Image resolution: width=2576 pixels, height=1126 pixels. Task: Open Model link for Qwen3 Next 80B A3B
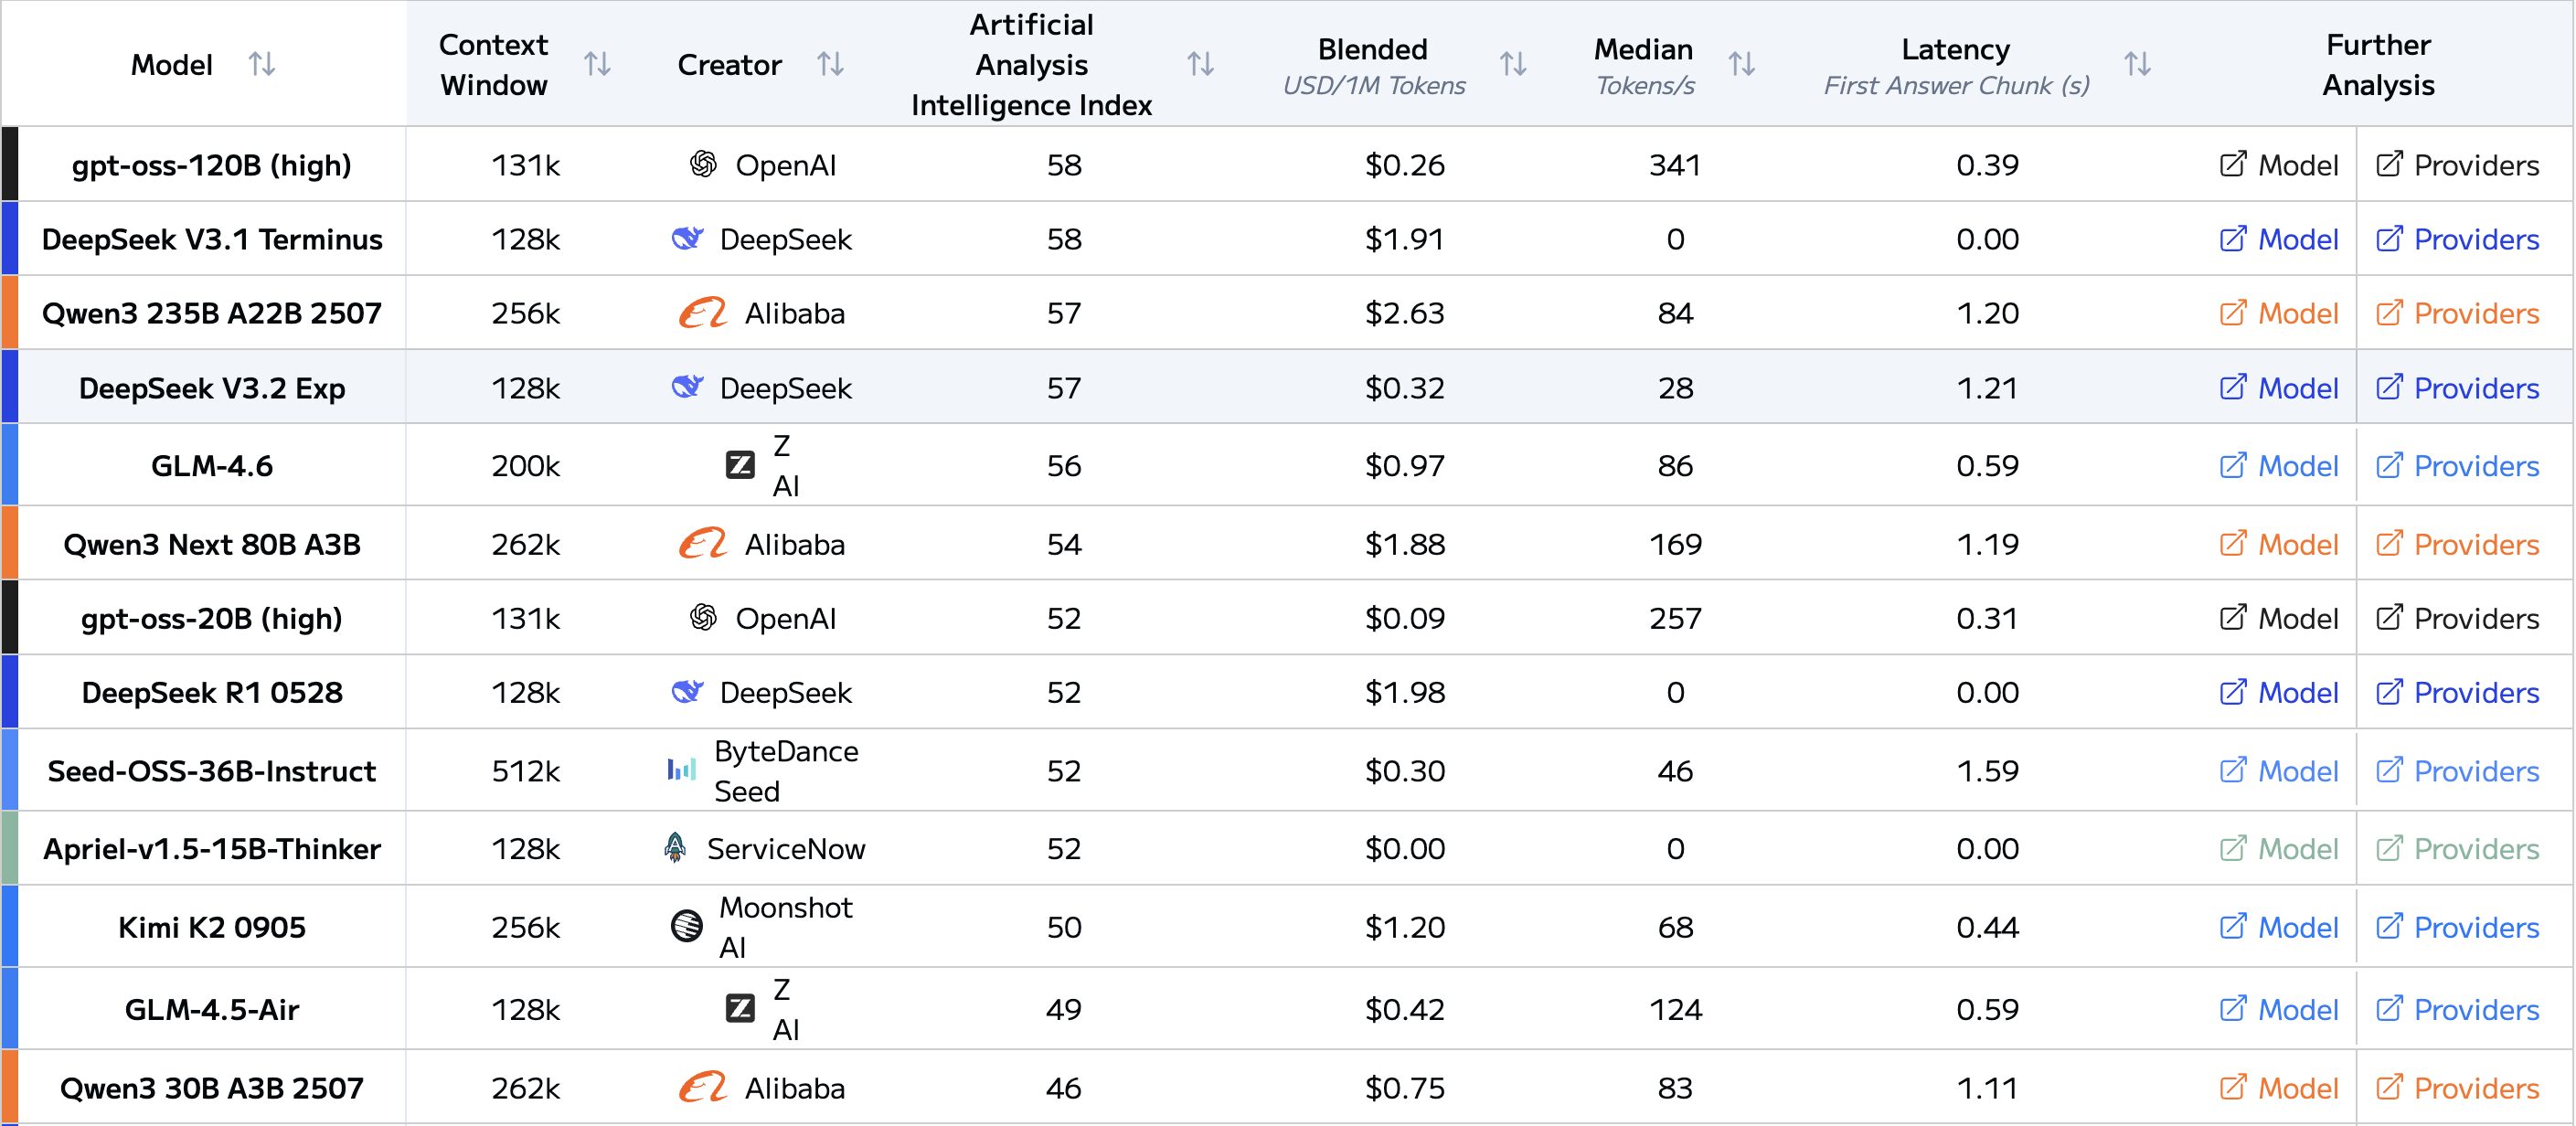coord(2279,544)
